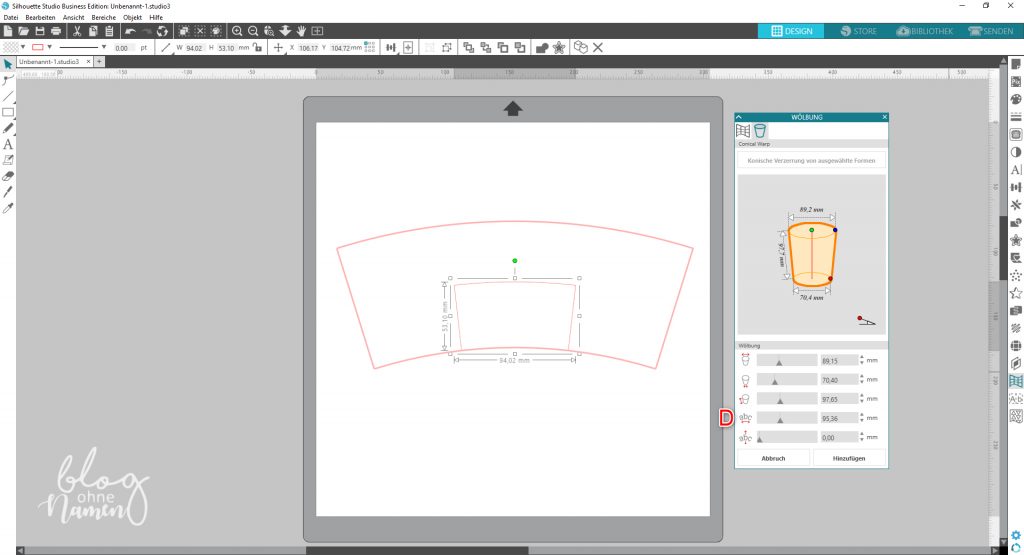Click the Cut scissors icon
This screenshot has height=555, width=1024.
point(78,32)
